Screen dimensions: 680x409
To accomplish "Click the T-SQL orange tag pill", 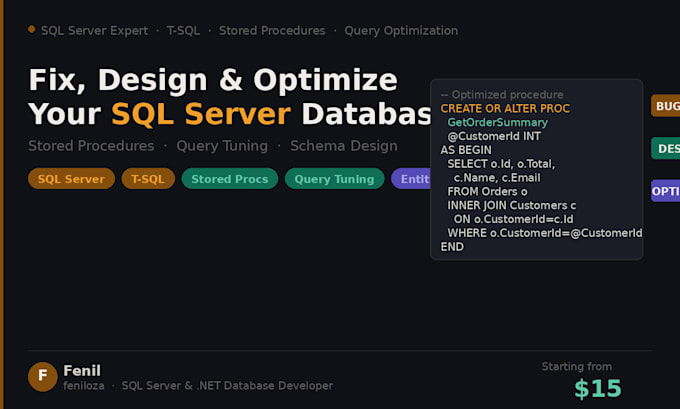I will 148,179.
